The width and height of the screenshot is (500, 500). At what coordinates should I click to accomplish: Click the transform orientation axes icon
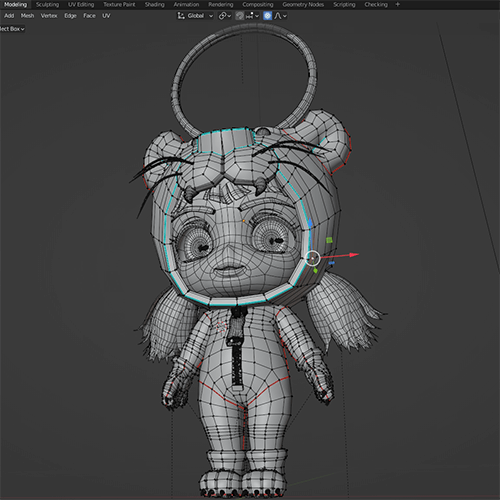[x=181, y=16]
